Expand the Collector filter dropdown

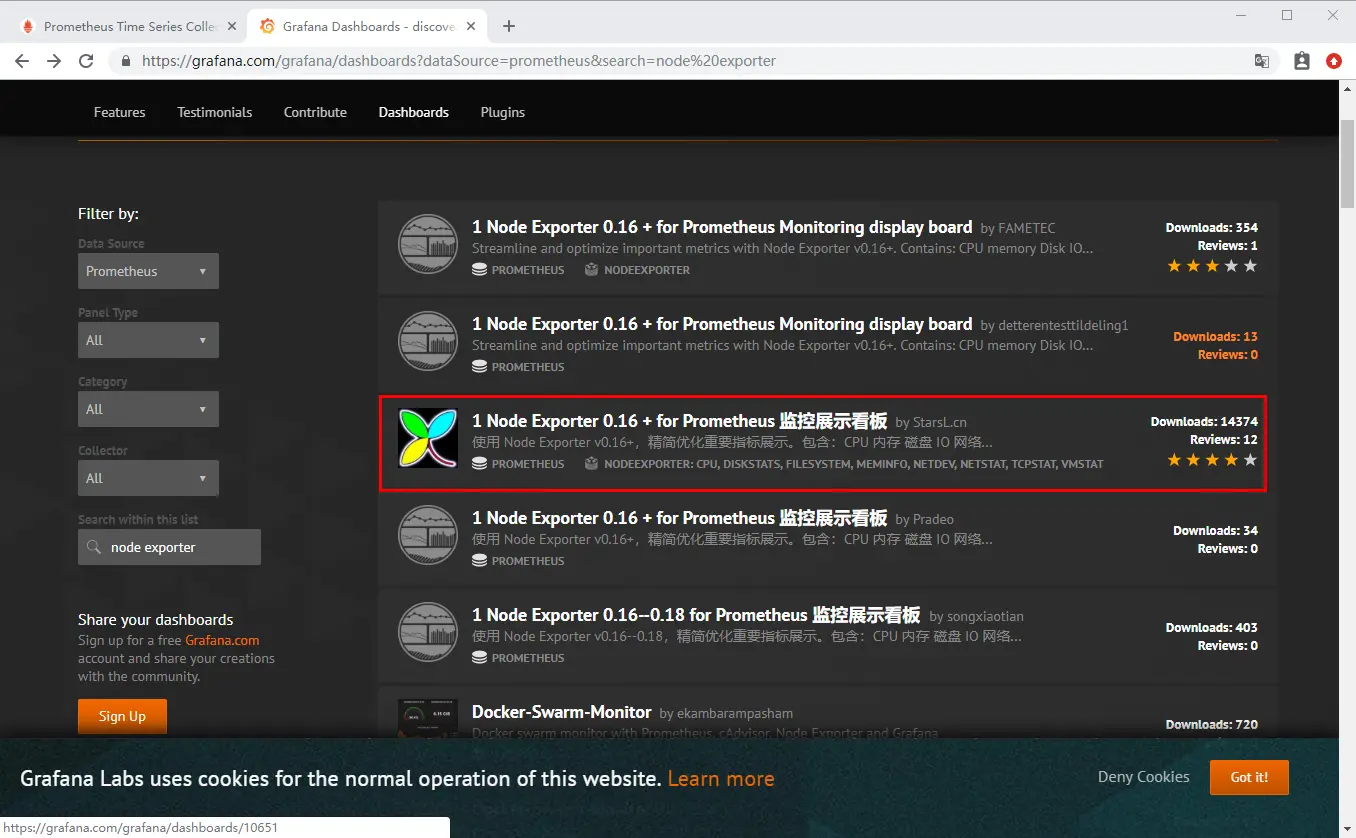click(148, 478)
